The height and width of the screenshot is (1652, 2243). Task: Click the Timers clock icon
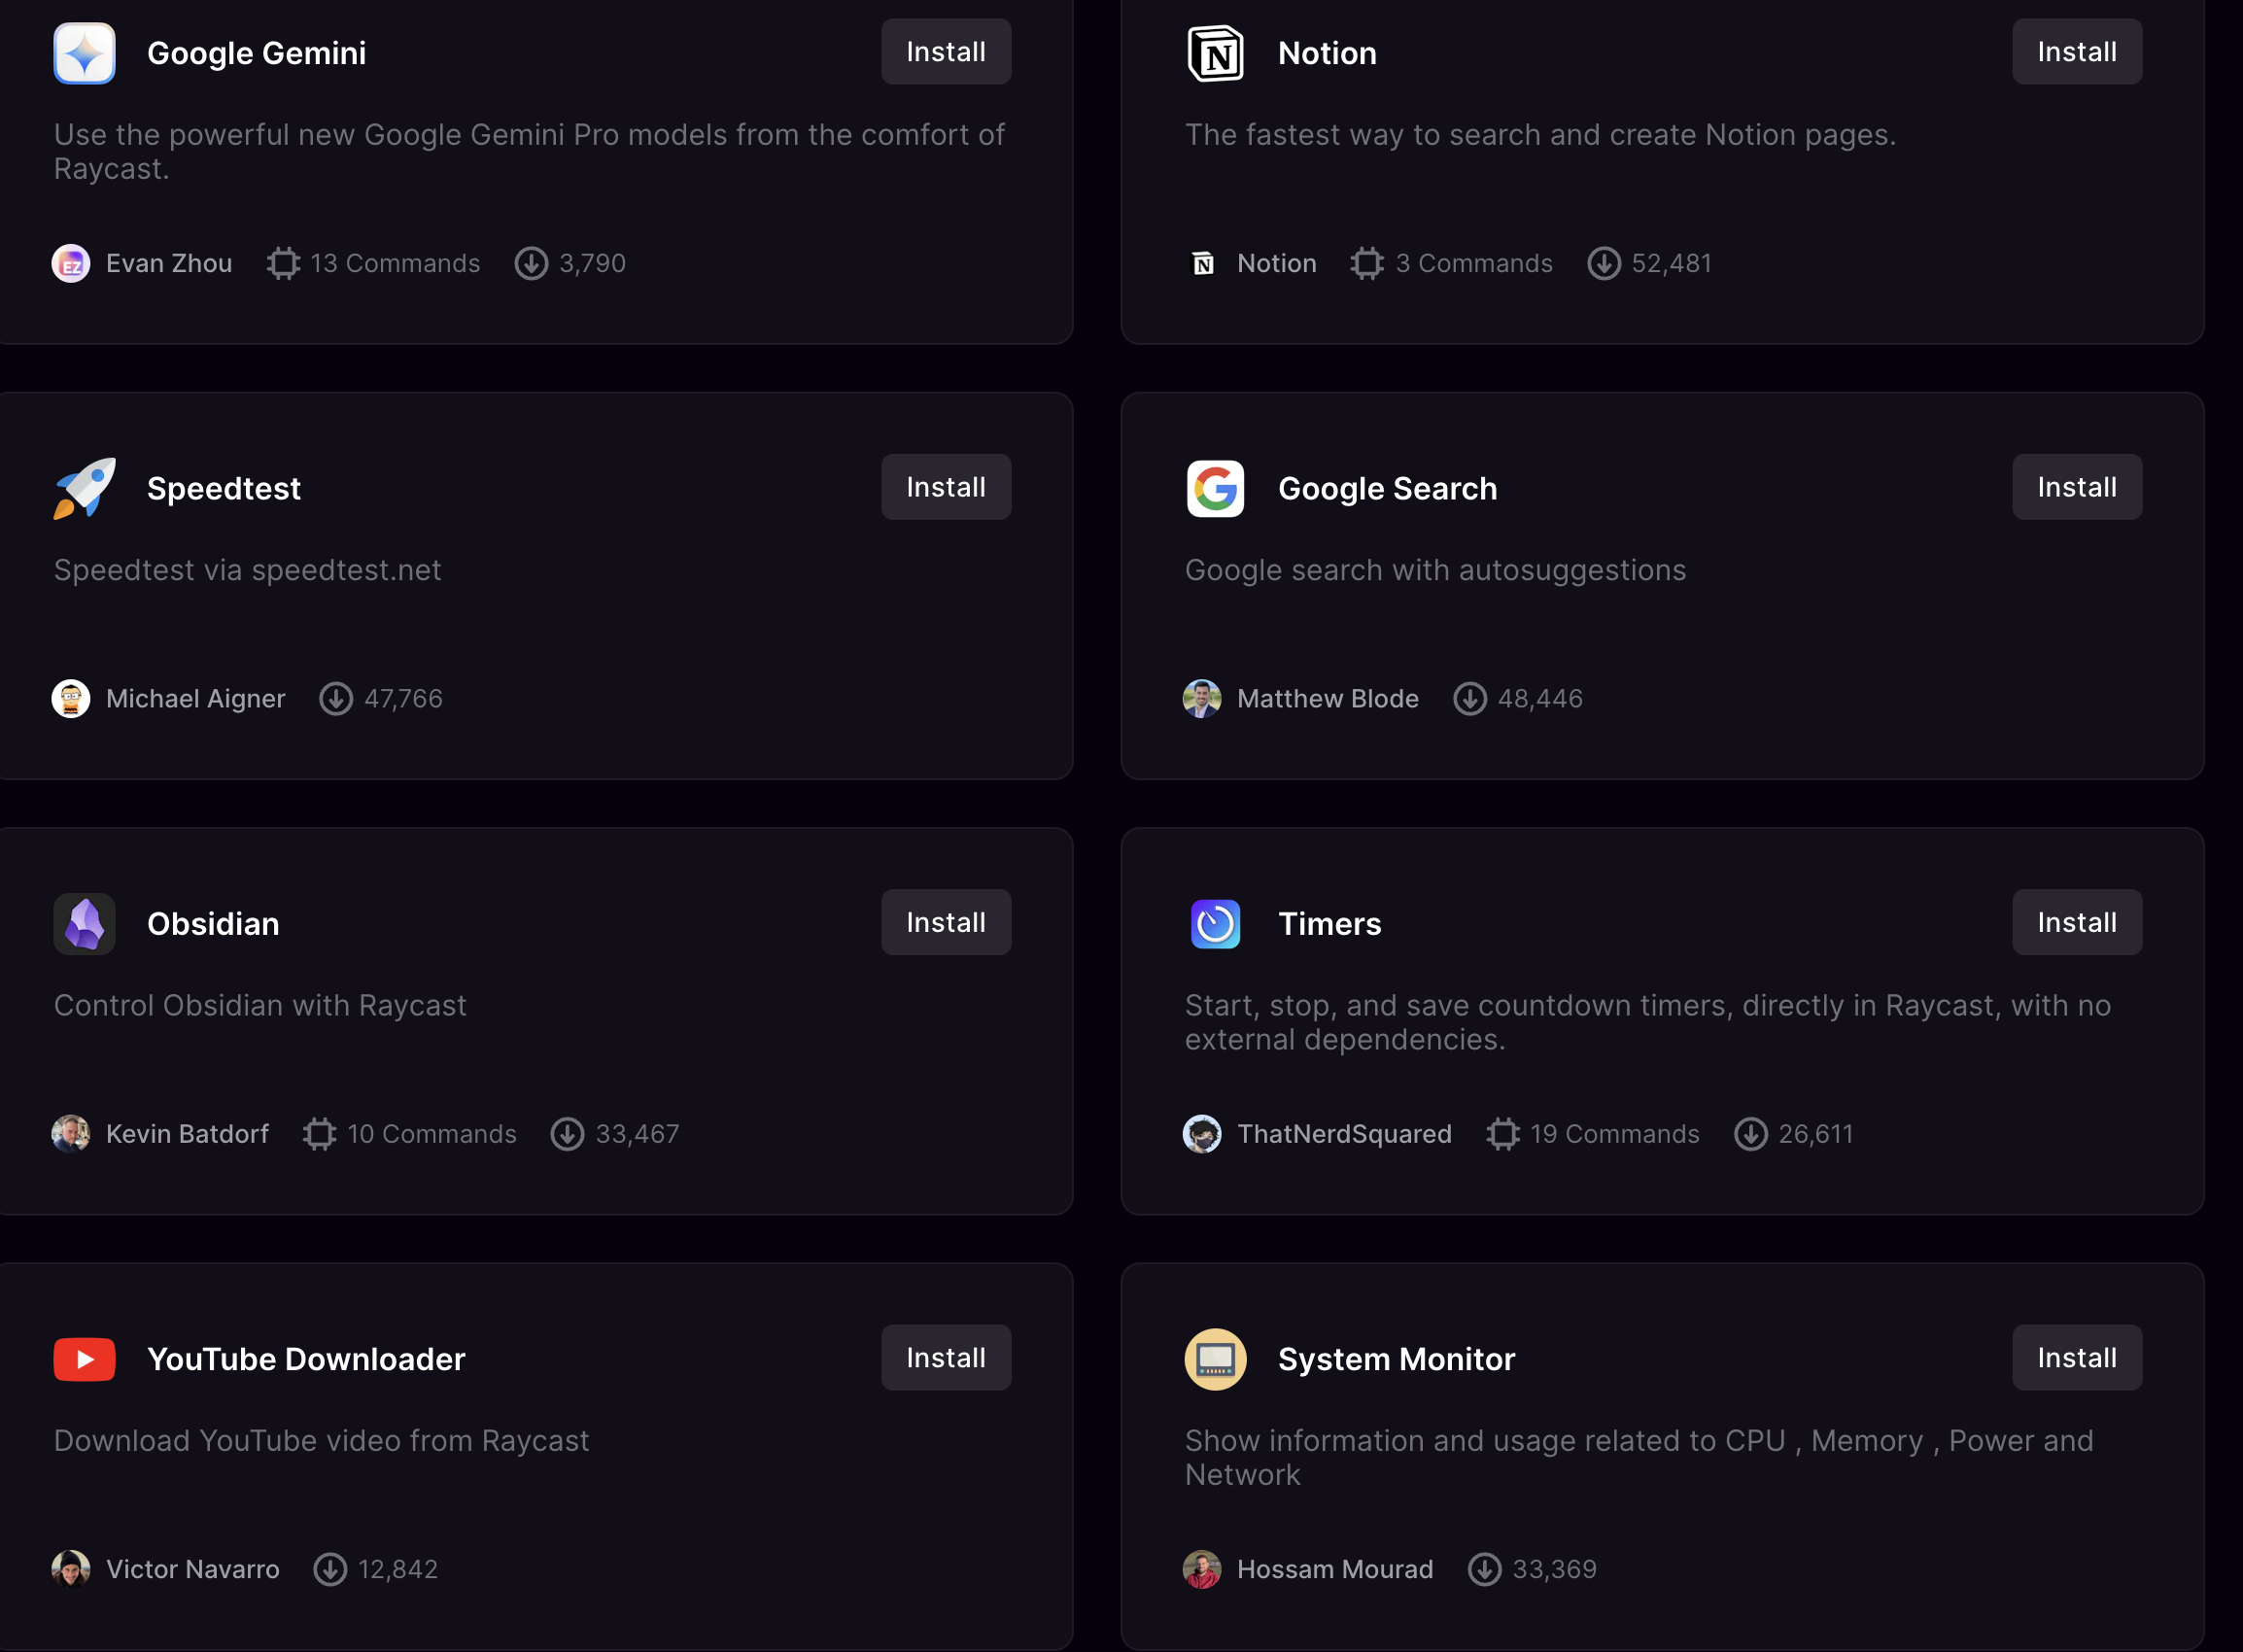point(1215,923)
